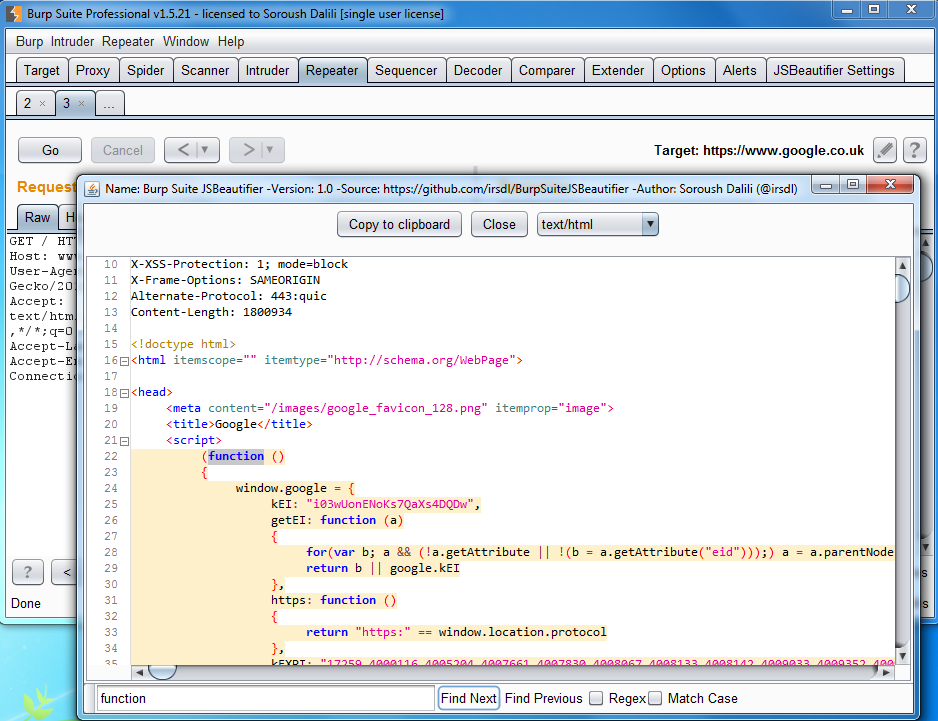
Task: Click the Copy to clipboard button
Action: pos(399,224)
